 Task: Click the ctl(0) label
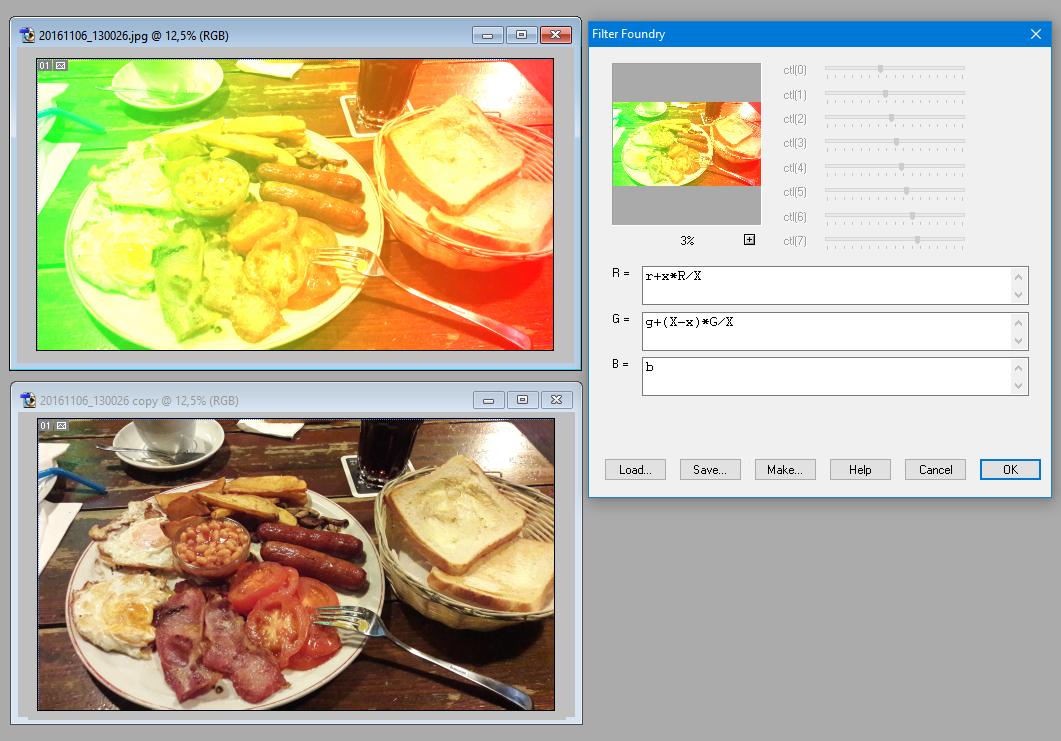pyautogui.click(x=794, y=70)
